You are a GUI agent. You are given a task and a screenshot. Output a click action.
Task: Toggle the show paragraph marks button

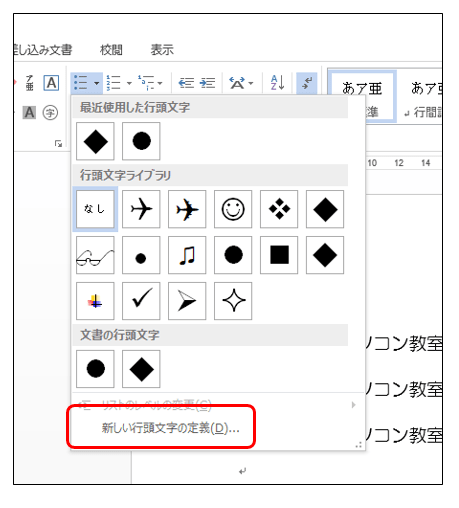(307, 83)
